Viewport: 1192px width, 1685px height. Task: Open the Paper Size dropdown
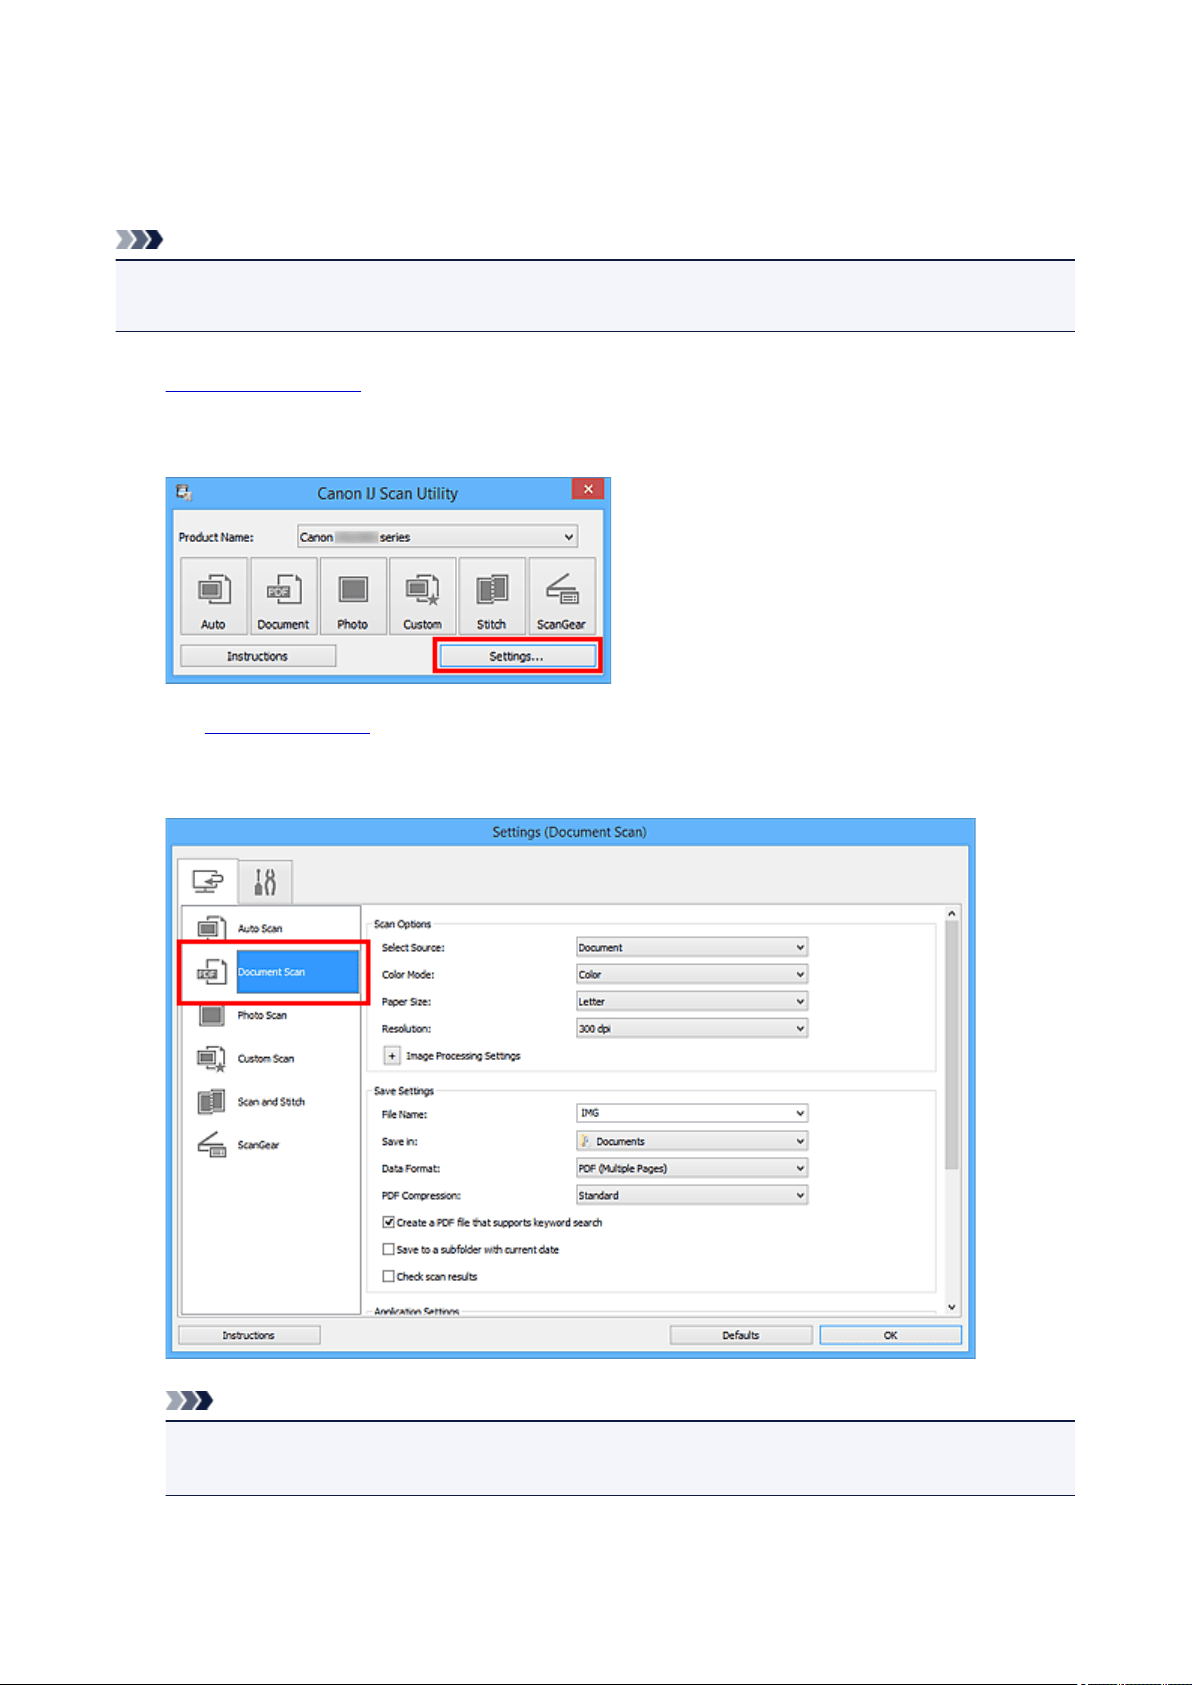692,1001
